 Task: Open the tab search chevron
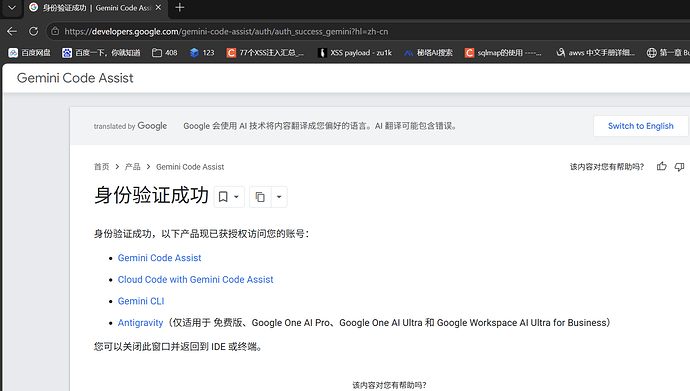(x=12, y=8)
